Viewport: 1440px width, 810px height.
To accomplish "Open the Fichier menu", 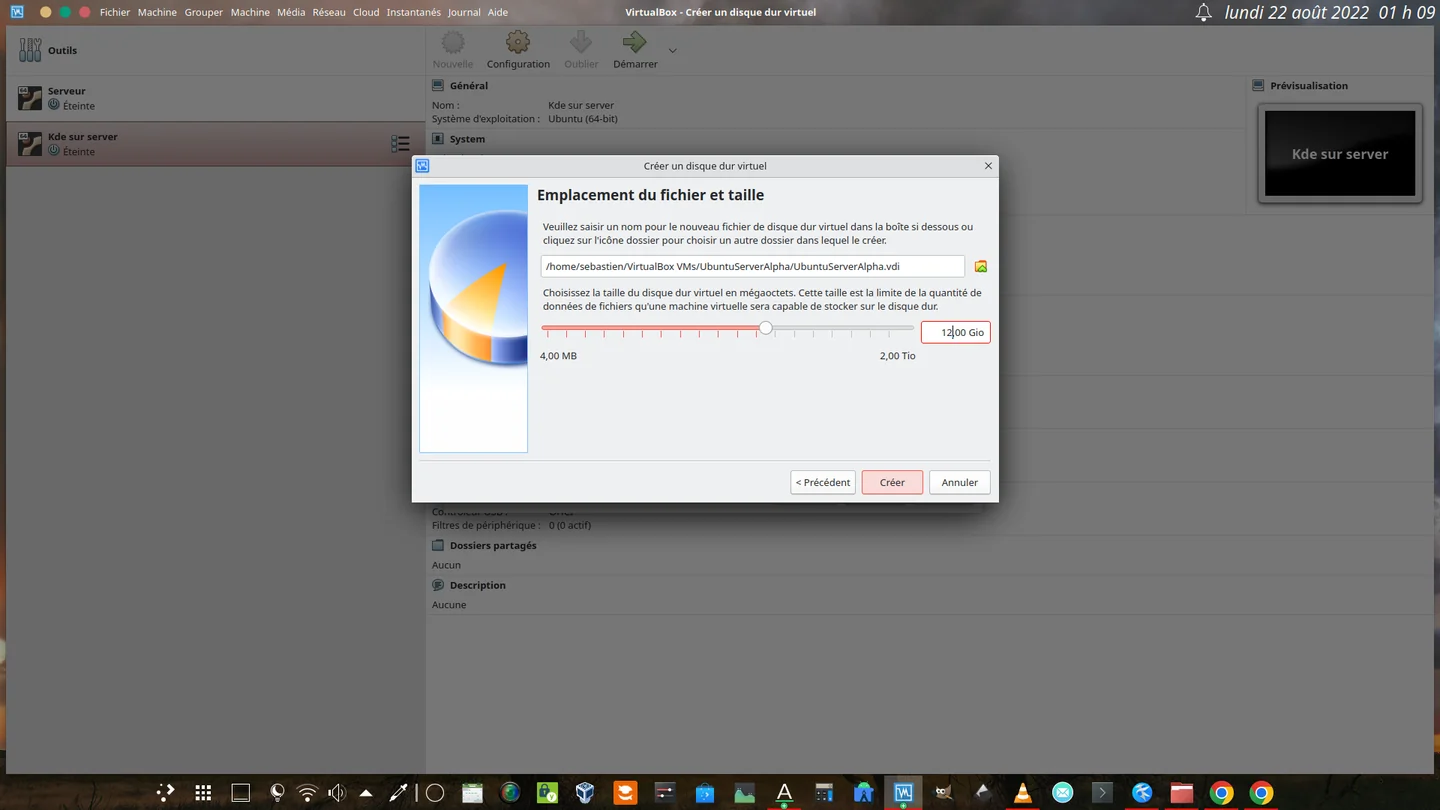I will click(x=115, y=12).
